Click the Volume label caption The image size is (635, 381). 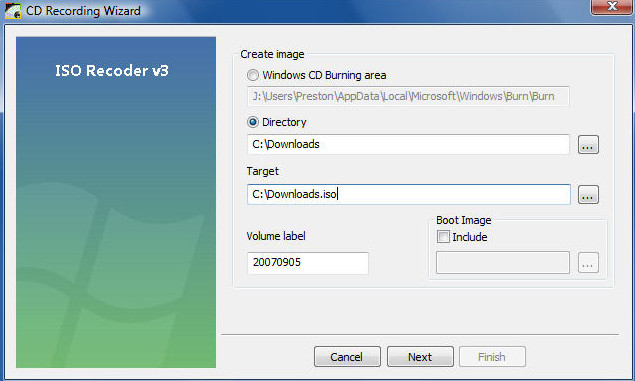[x=276, y=236]
